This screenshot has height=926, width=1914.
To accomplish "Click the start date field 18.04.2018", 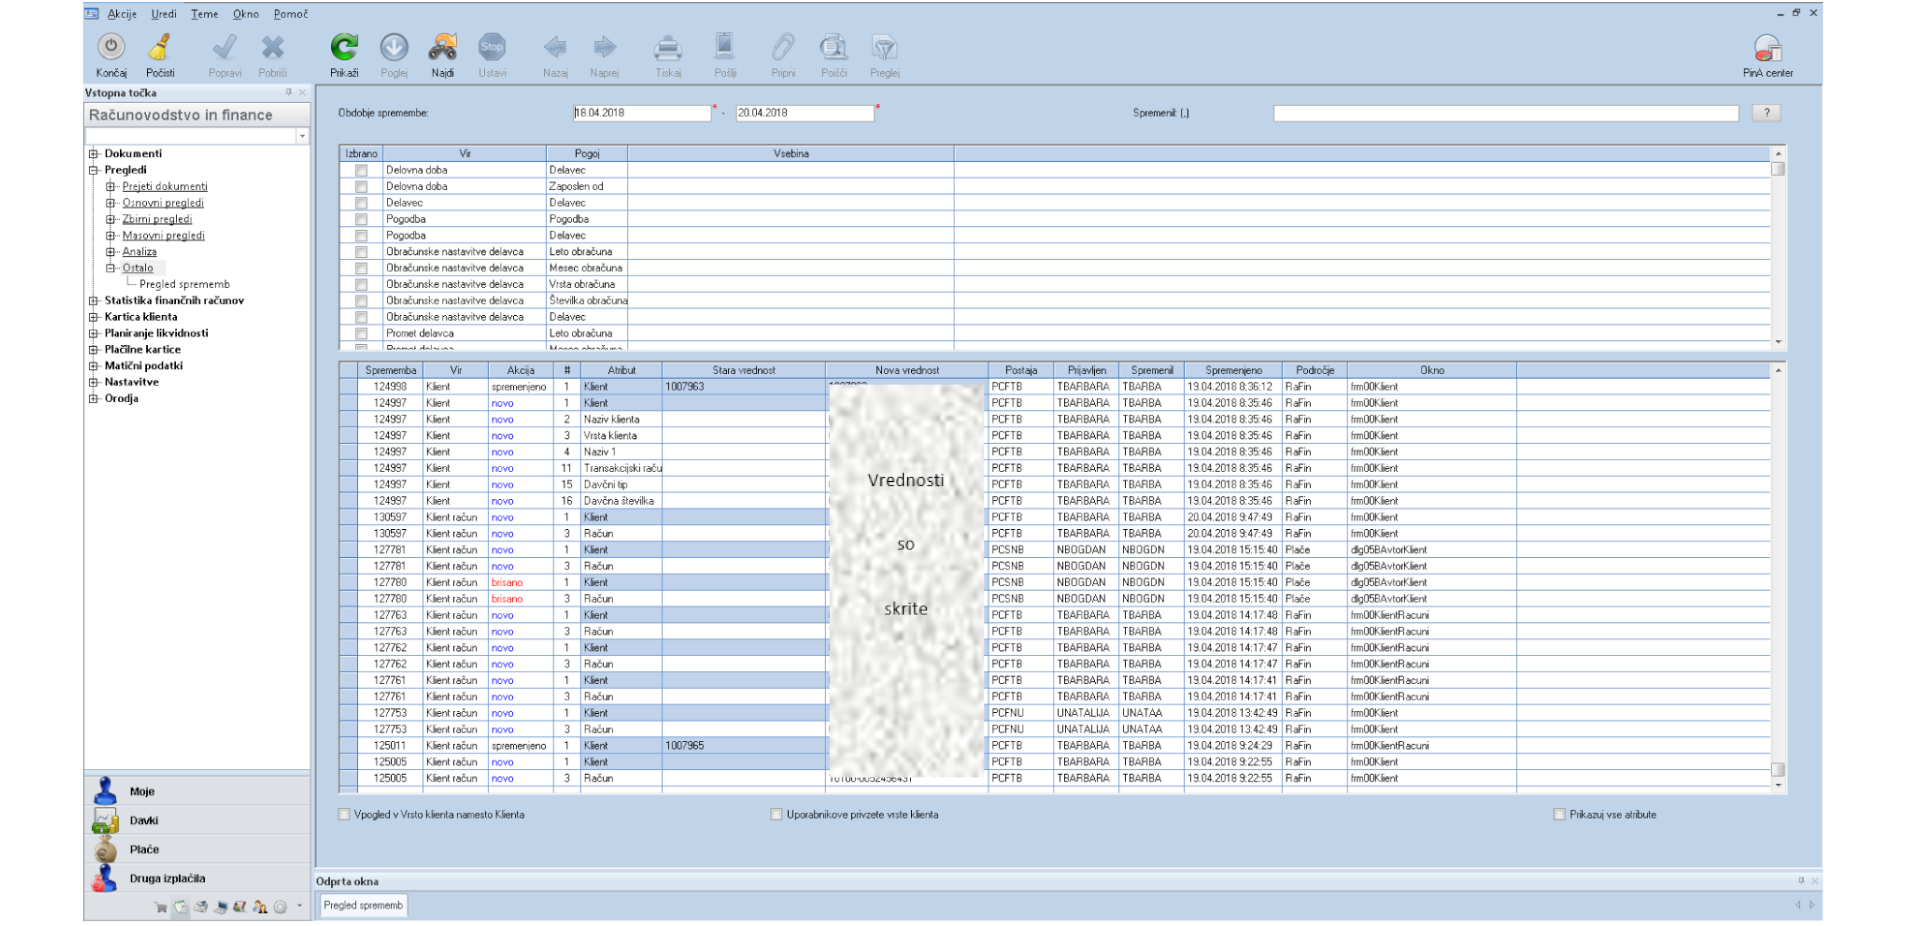I will coord(642,113).
